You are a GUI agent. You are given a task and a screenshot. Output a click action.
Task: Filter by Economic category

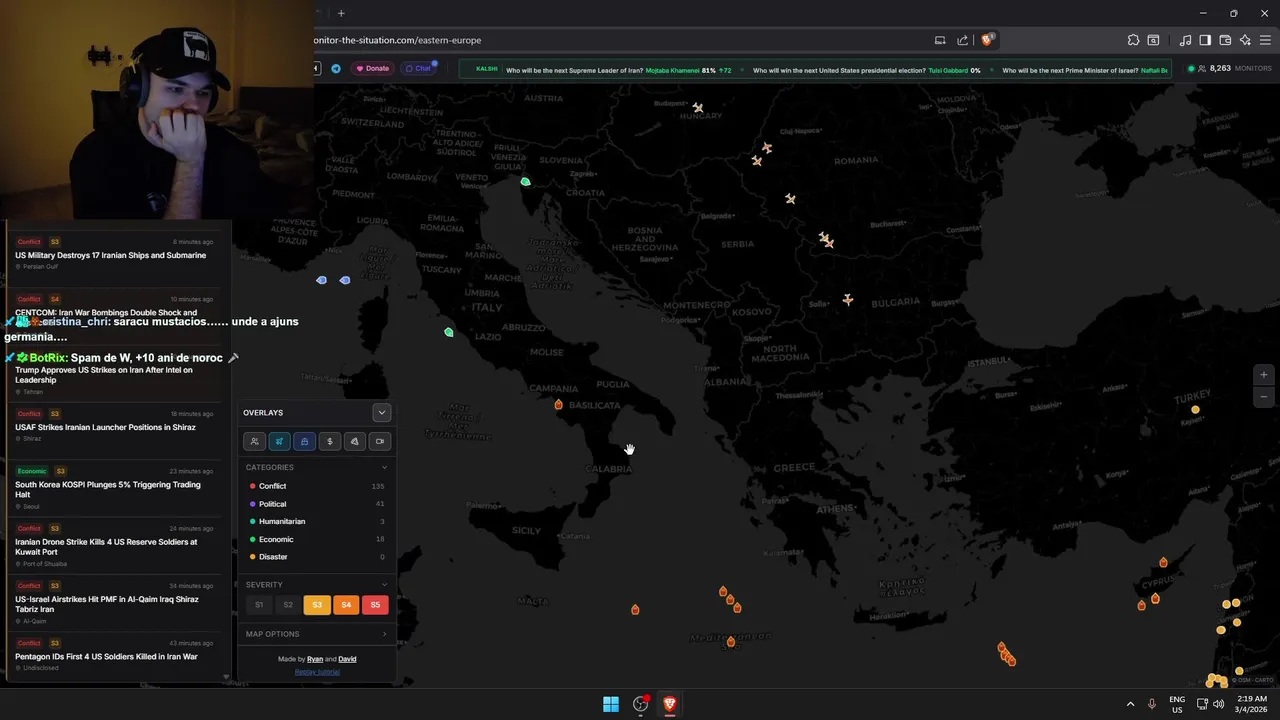(x=316, y=539)
